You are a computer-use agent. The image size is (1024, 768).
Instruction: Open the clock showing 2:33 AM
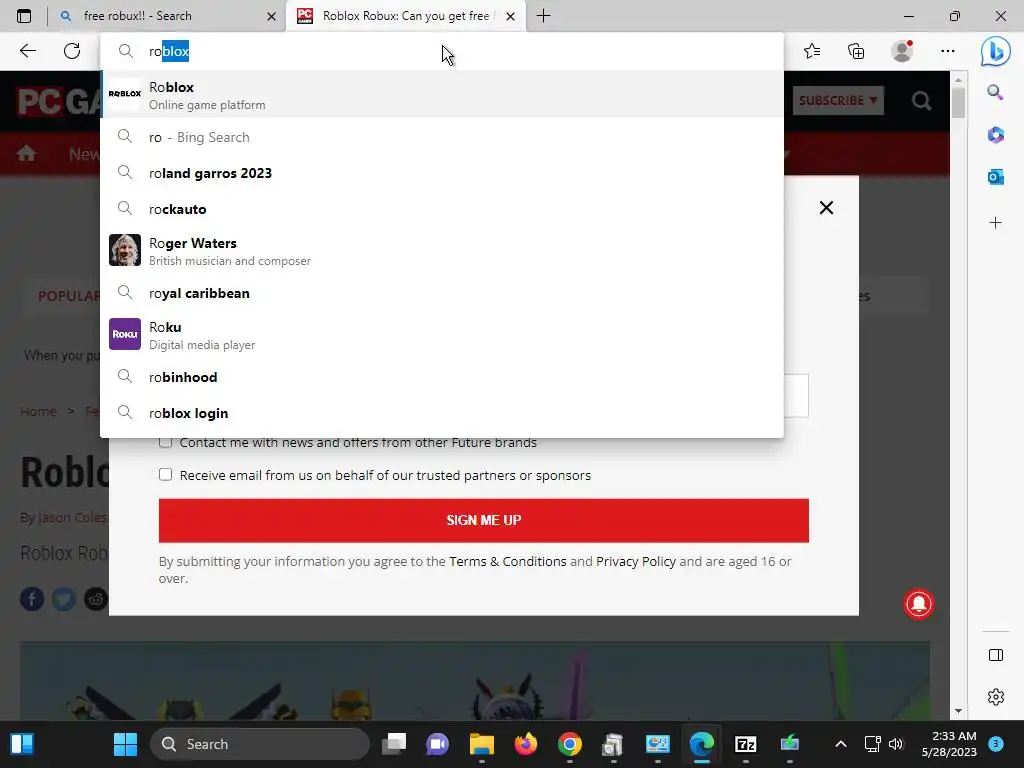click(949, 744)
